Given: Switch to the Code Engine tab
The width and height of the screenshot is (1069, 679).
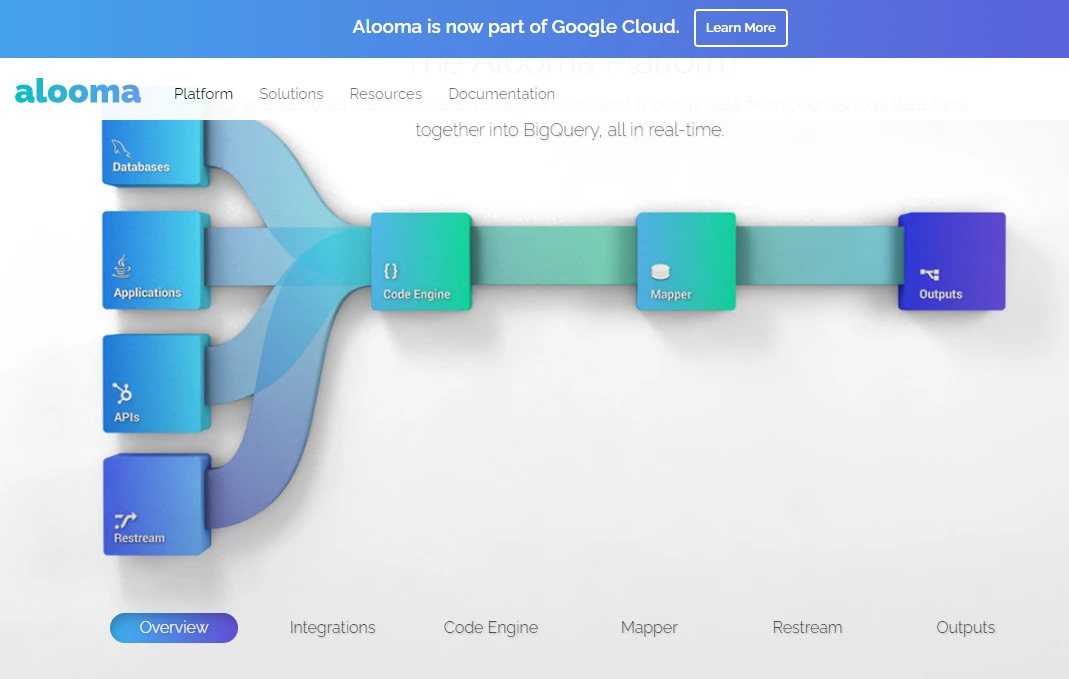Looking at the screenshot, I should coord(490,628).
